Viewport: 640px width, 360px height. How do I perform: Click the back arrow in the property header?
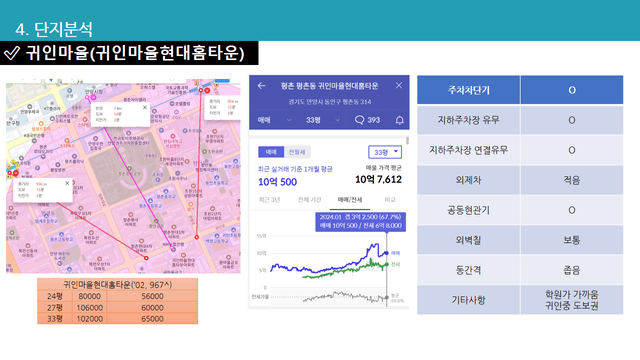pos(262,86)
